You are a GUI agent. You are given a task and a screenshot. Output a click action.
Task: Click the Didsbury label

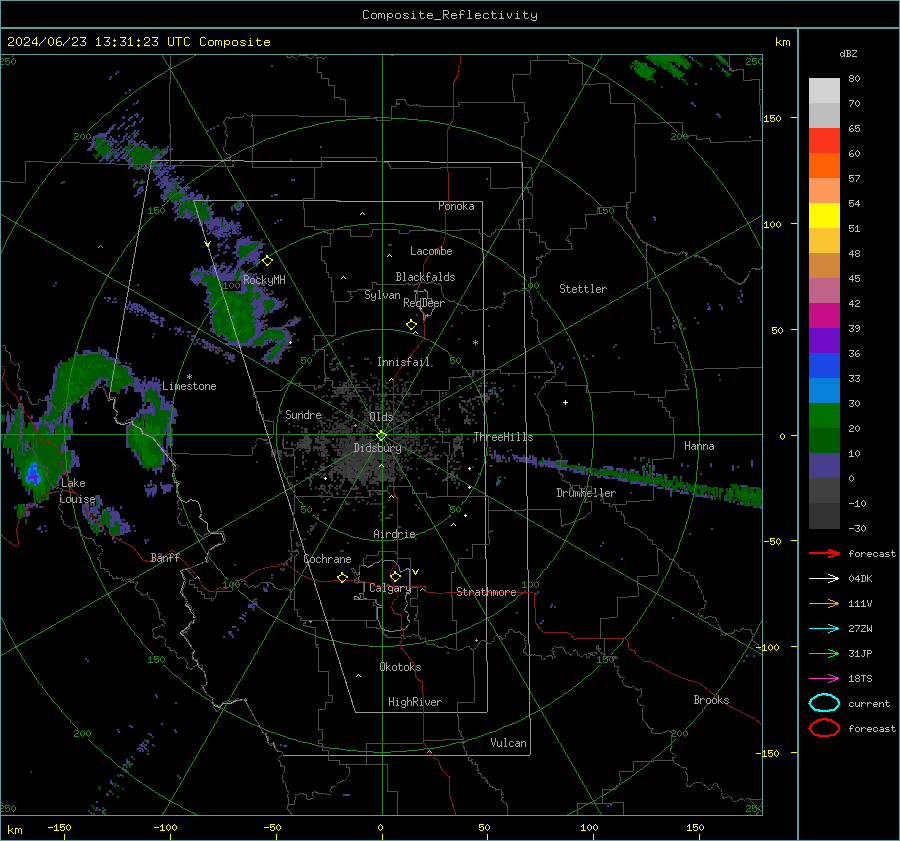(x=378, y=448)
